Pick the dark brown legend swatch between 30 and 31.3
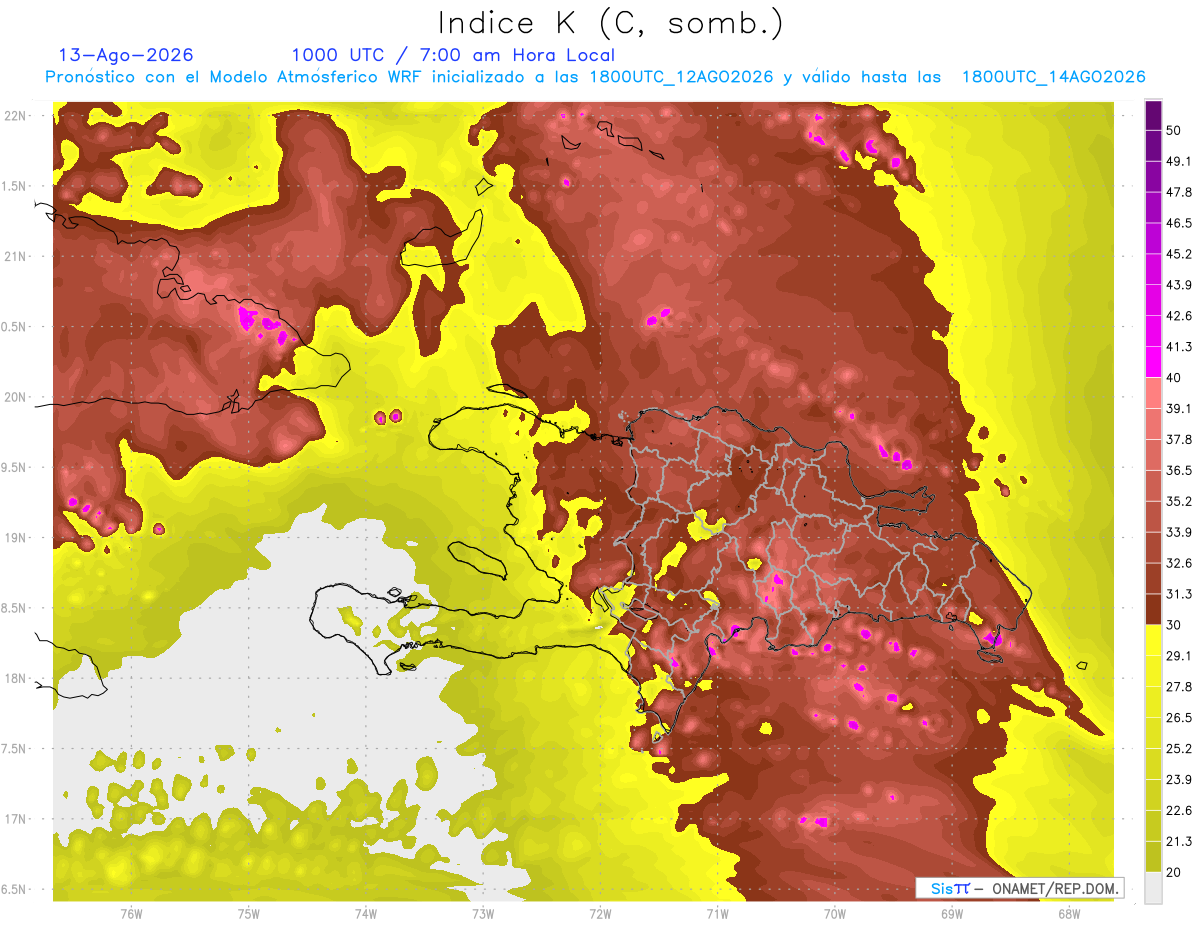Image resolution: width=1200 pixels, height=927 pixels. point(1153,609)
